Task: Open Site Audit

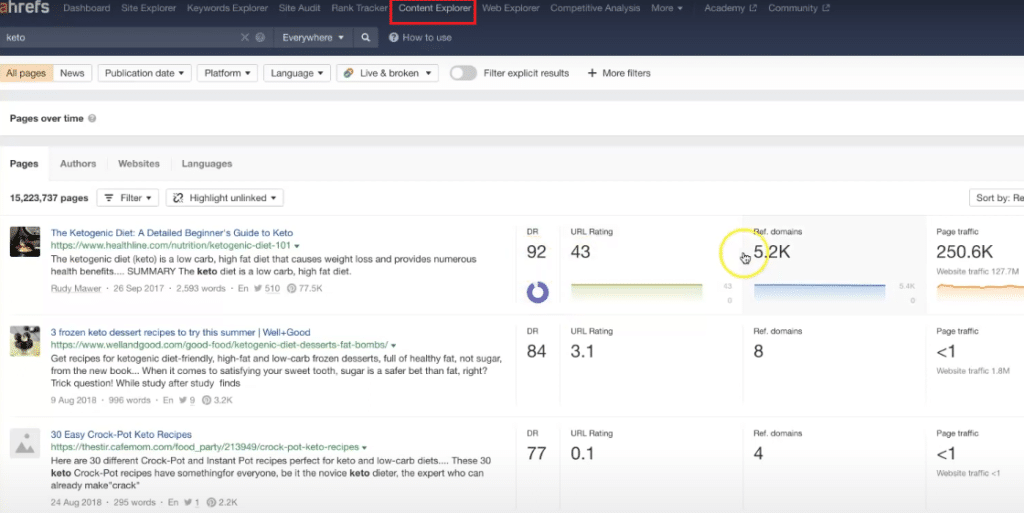Action: pos(300,8)
